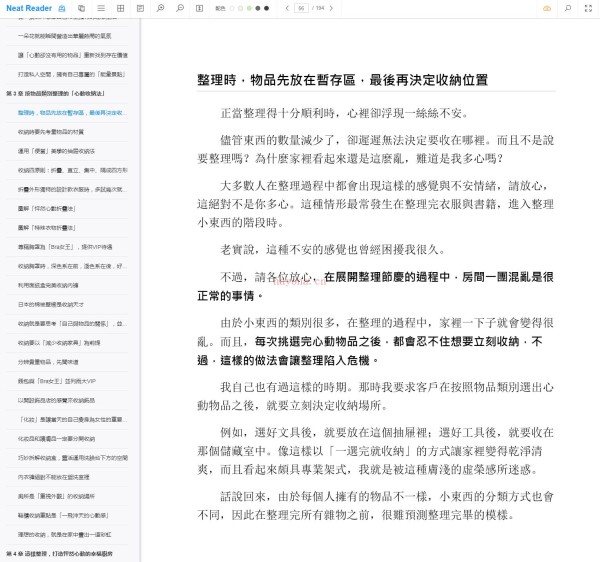Go to next page with right chevron
This screenshot has width=600, height=562.
331,8
